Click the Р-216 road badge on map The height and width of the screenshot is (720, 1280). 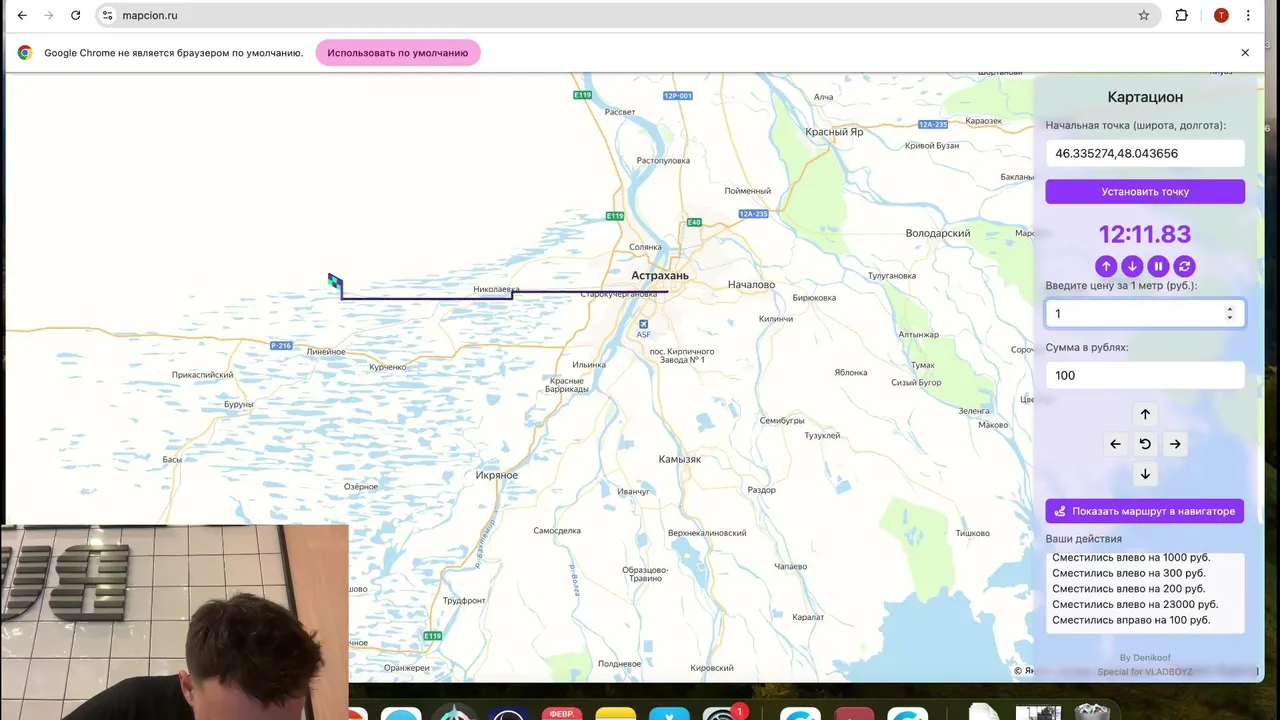(281, 346)
